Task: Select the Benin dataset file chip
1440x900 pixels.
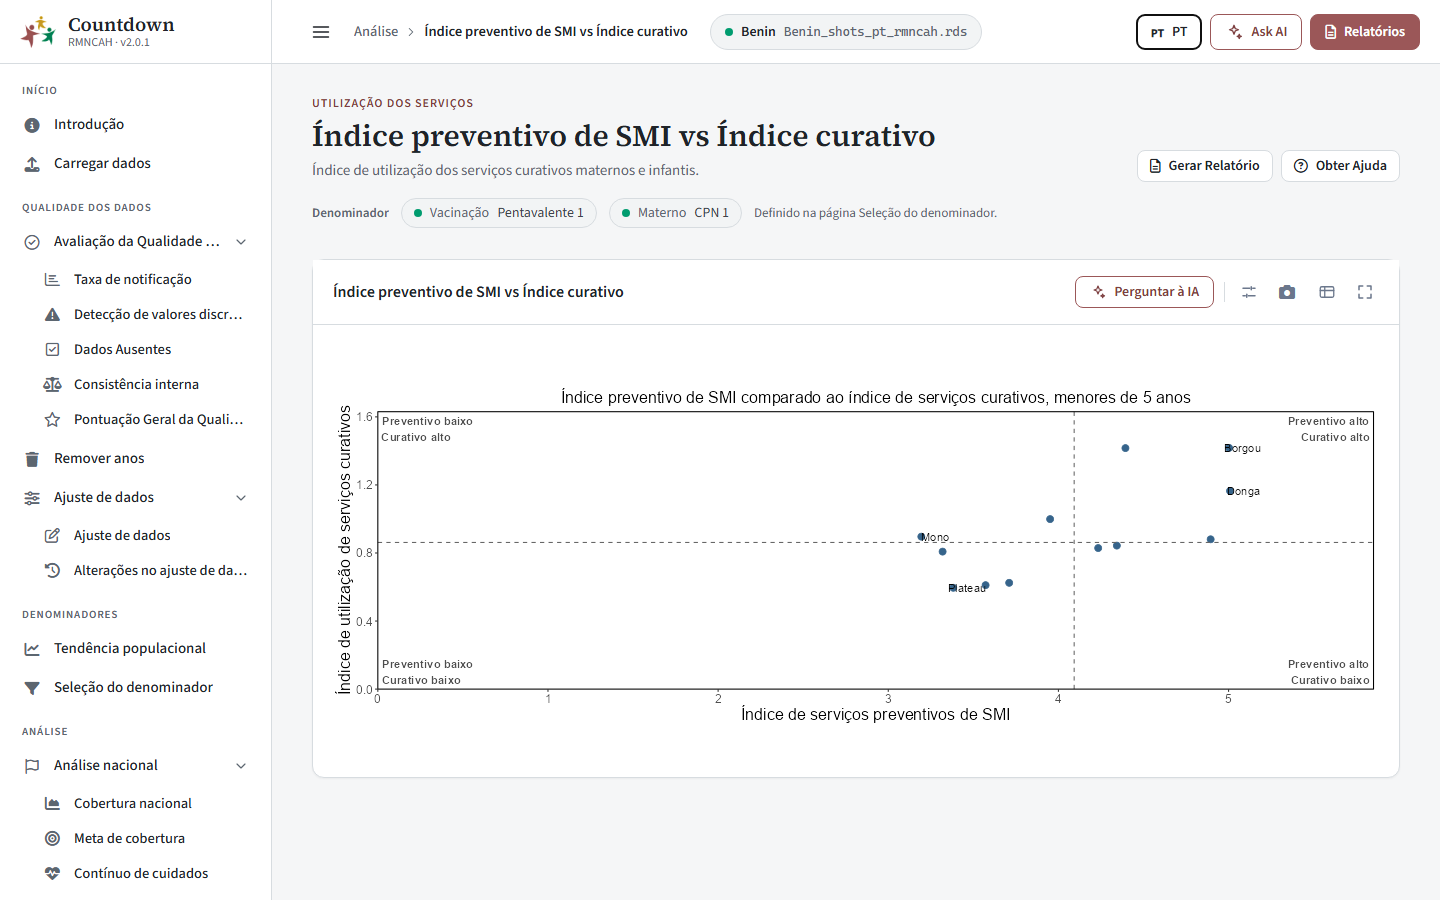Action: (846, 32)
